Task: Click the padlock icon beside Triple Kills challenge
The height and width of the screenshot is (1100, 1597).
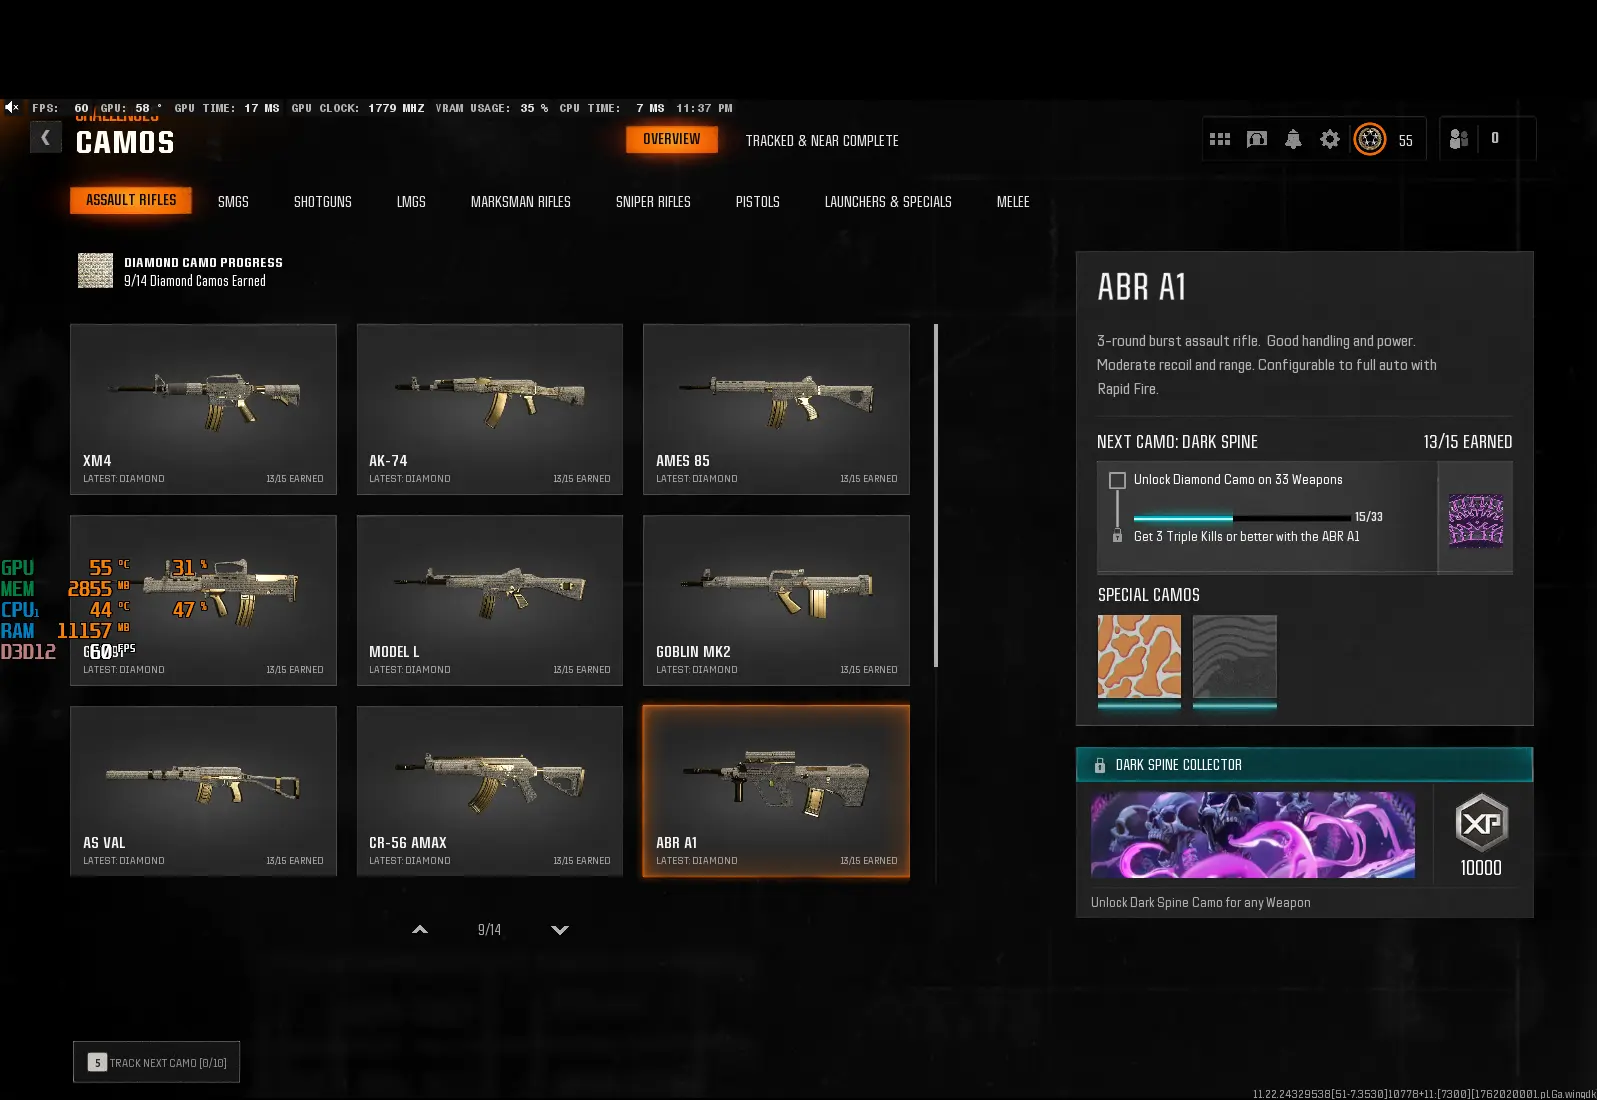Action: point(1117,537)
